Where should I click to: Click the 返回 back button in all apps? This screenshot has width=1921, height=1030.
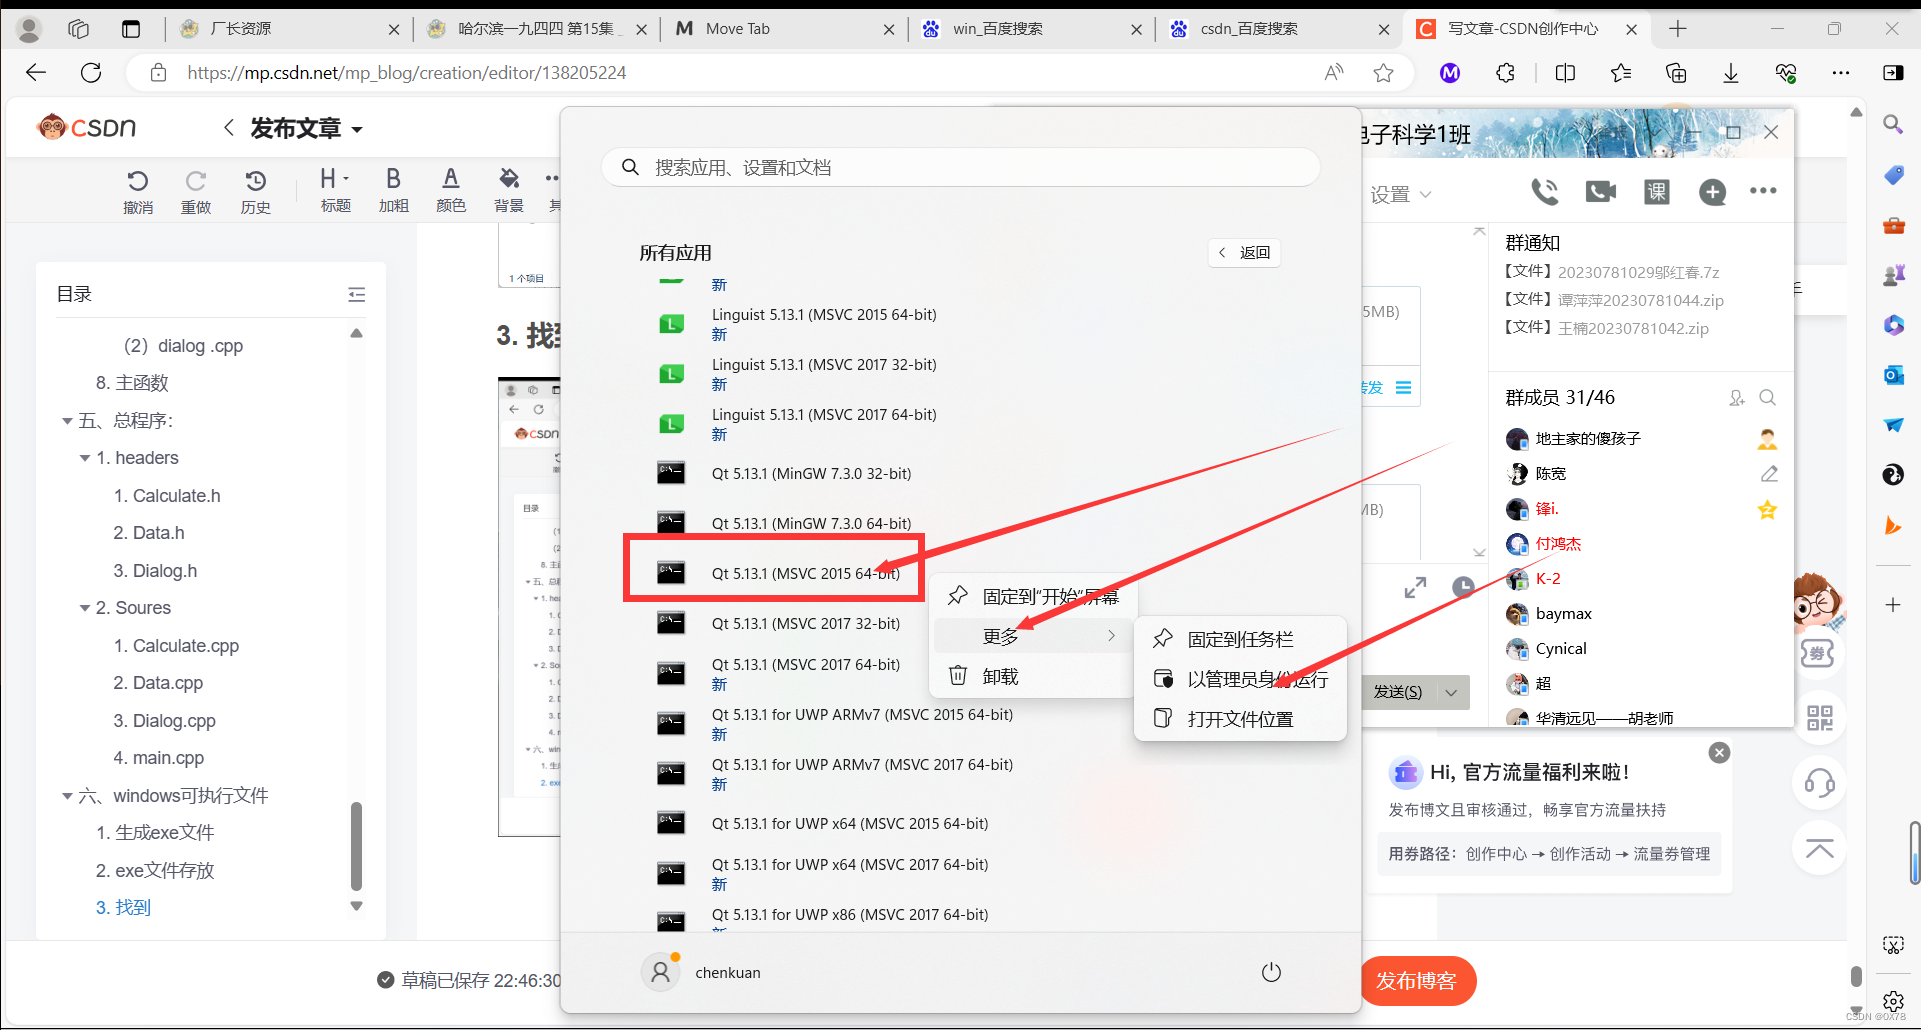(1244, 253)
